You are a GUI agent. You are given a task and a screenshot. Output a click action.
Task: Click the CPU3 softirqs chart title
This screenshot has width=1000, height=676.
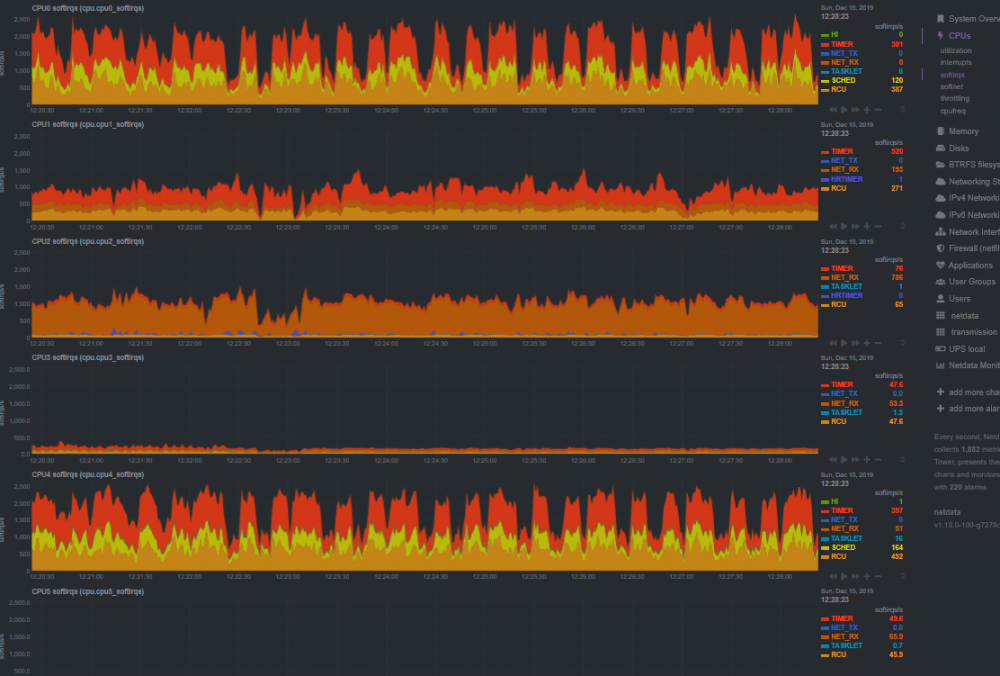tap(88, 358)
